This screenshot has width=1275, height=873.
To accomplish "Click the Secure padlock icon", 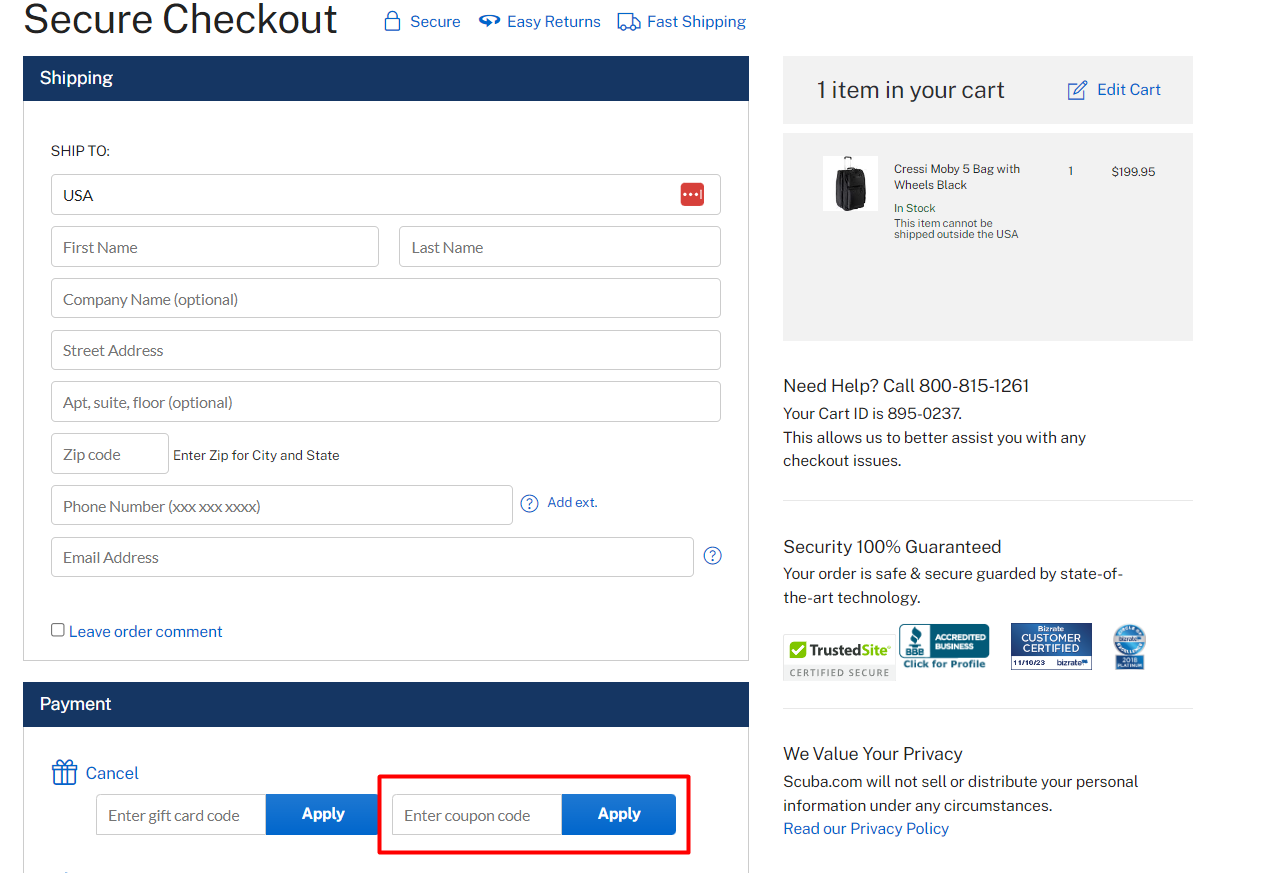I will coord(393,21).
